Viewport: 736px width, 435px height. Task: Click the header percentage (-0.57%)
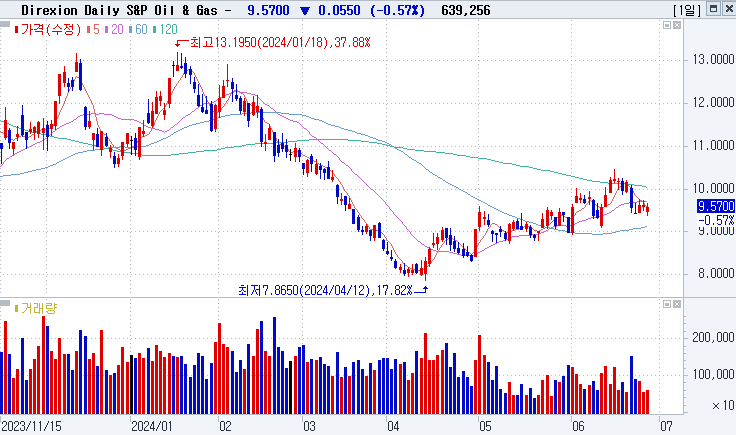[397, 10]
